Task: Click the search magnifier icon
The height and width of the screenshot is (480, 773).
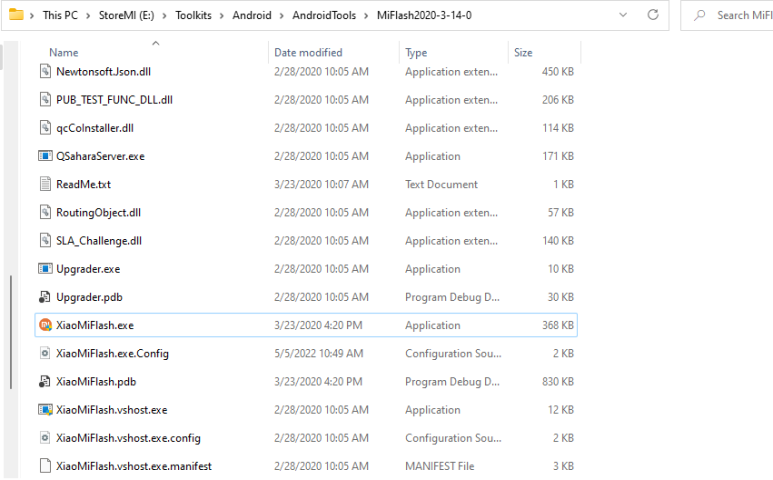Action: 699,15
